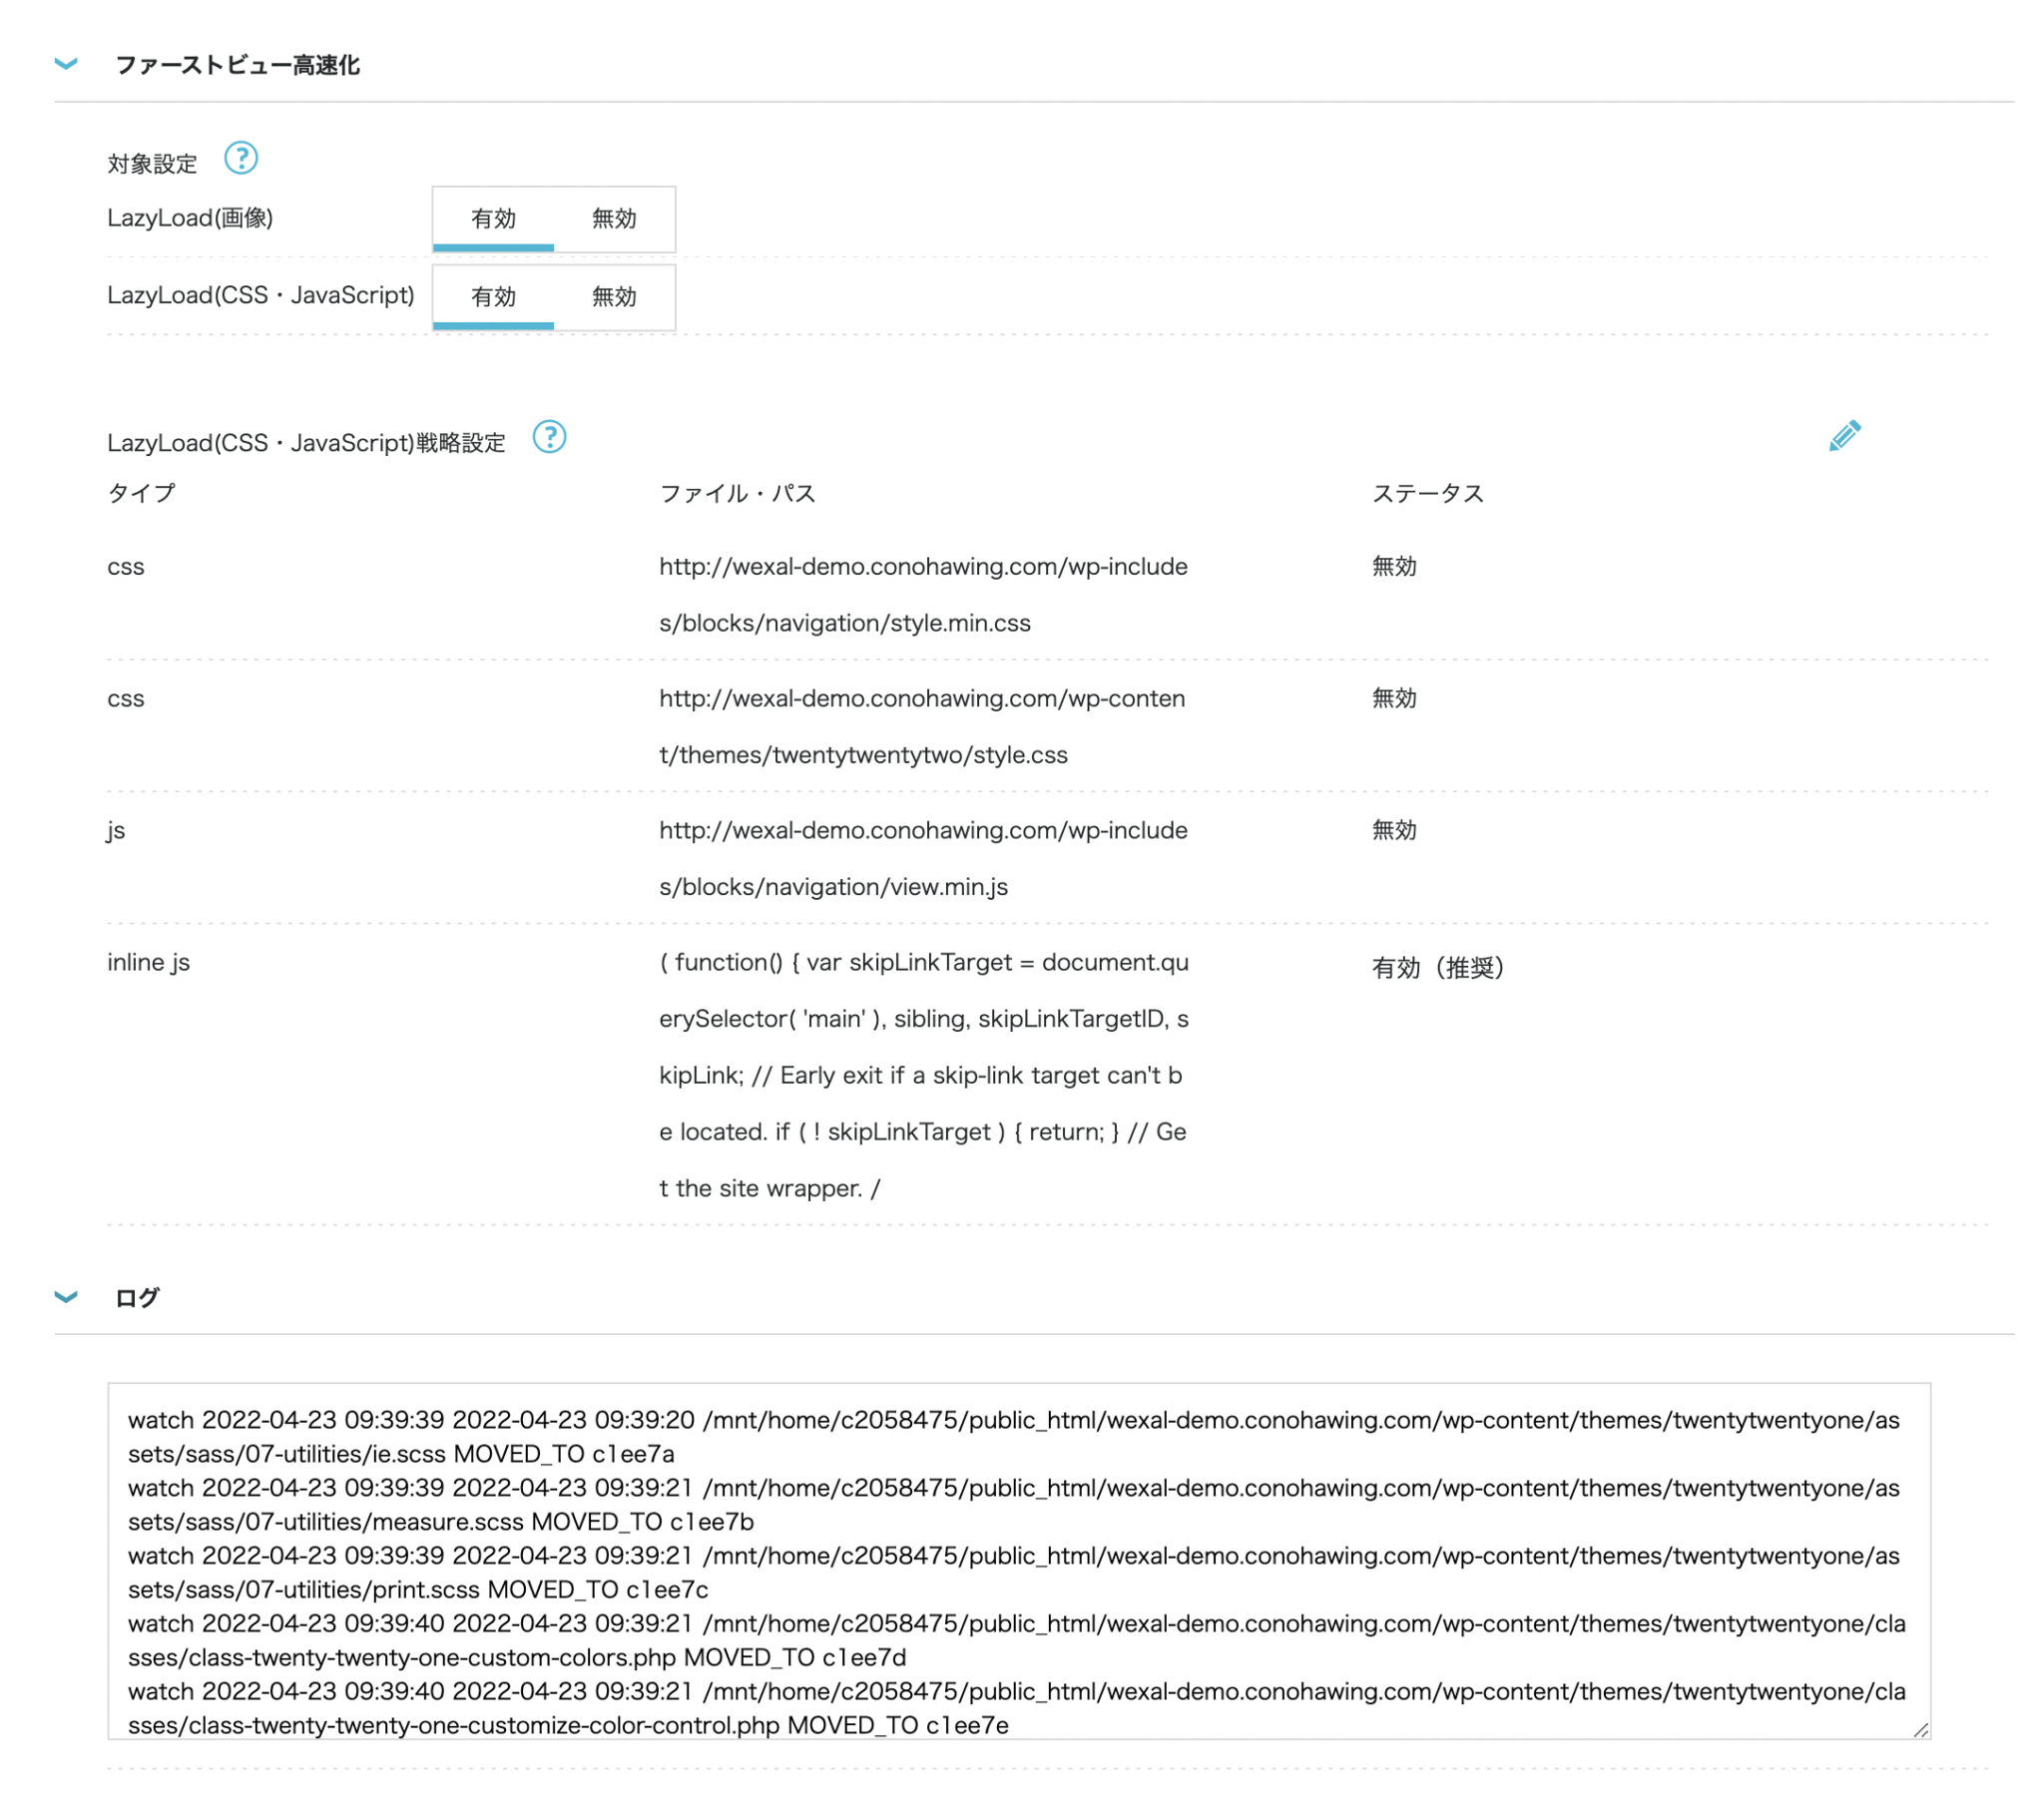Click the 有効（推奨）status of inline js

pyautogui.click(x=1438, y=967)
